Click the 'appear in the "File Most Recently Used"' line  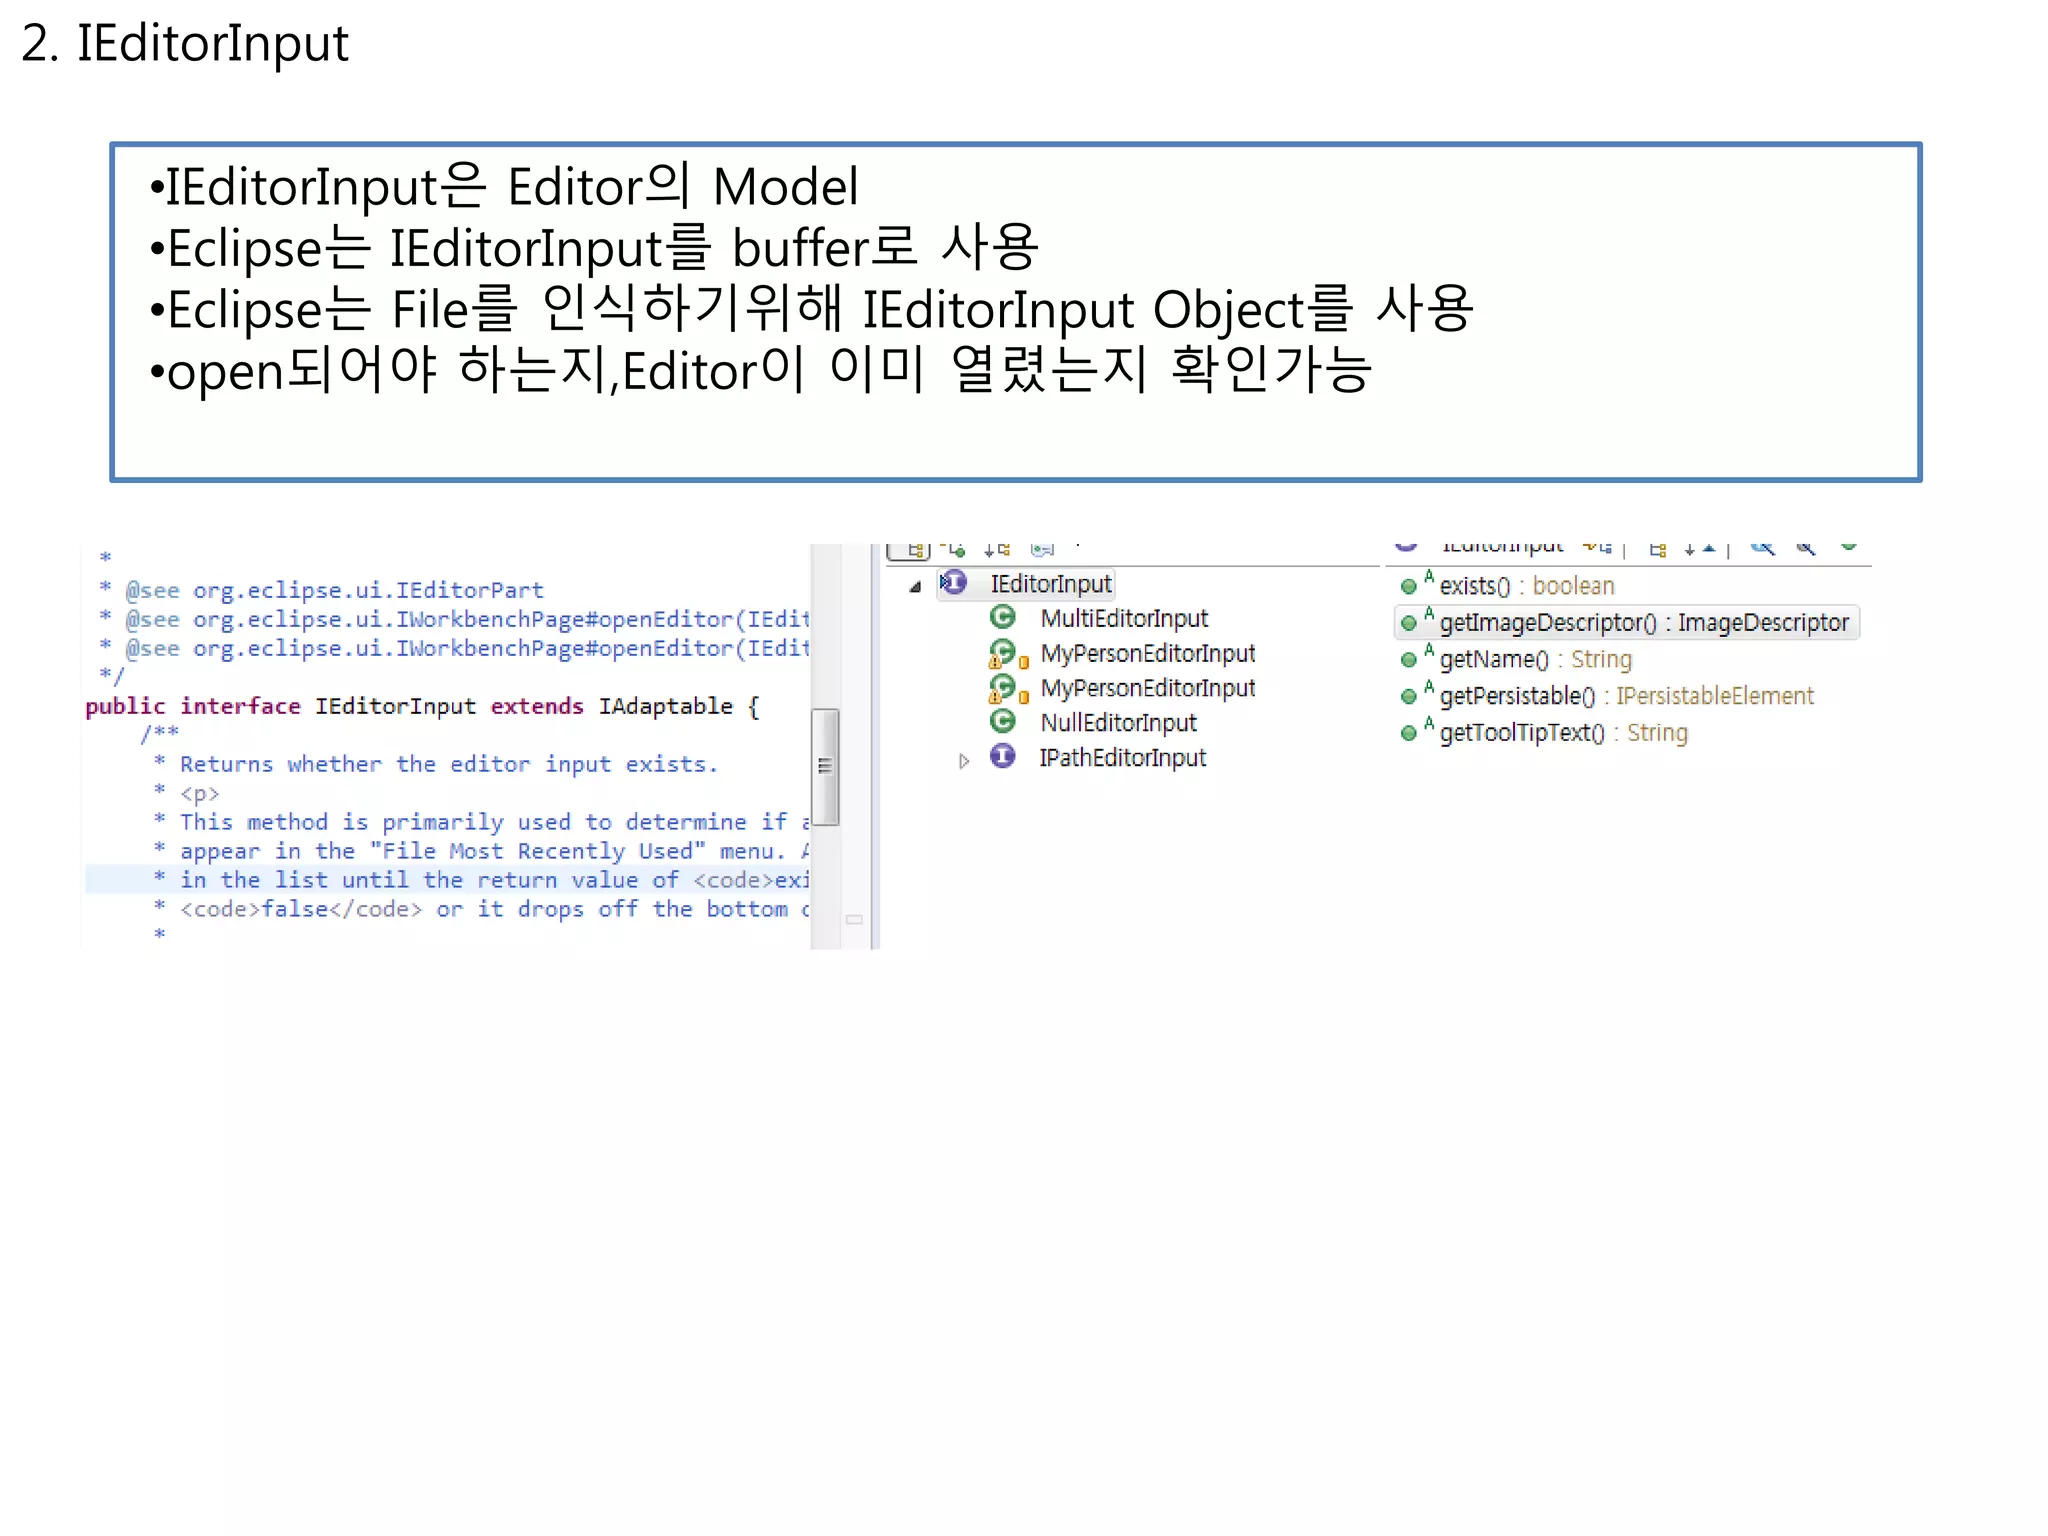481,851
